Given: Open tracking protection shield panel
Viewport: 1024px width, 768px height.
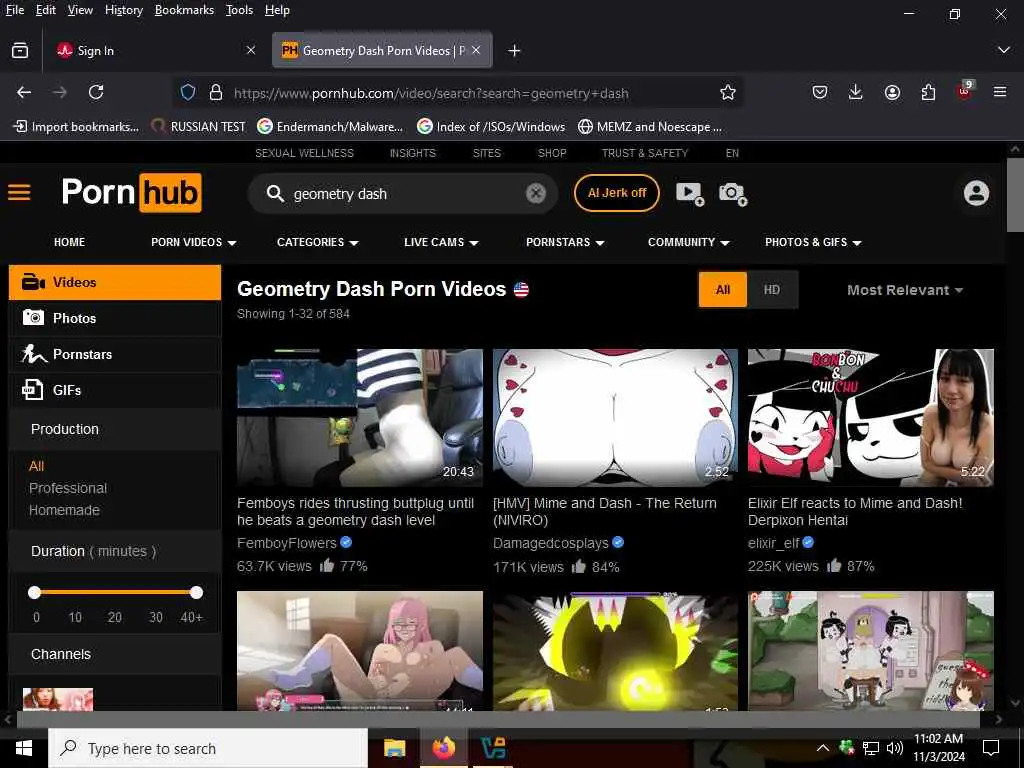Looking at the screenshot, I should coord(188,92).
